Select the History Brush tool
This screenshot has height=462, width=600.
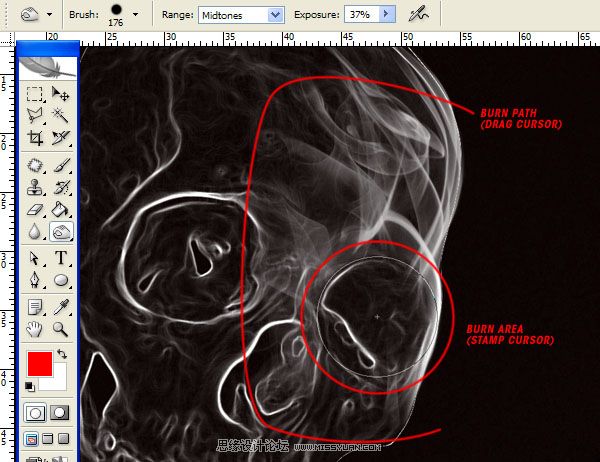[x=60, y=188]
